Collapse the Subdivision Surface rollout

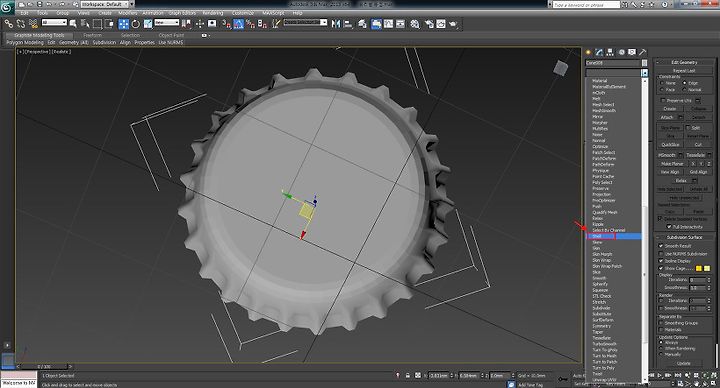tap(684, 237)
